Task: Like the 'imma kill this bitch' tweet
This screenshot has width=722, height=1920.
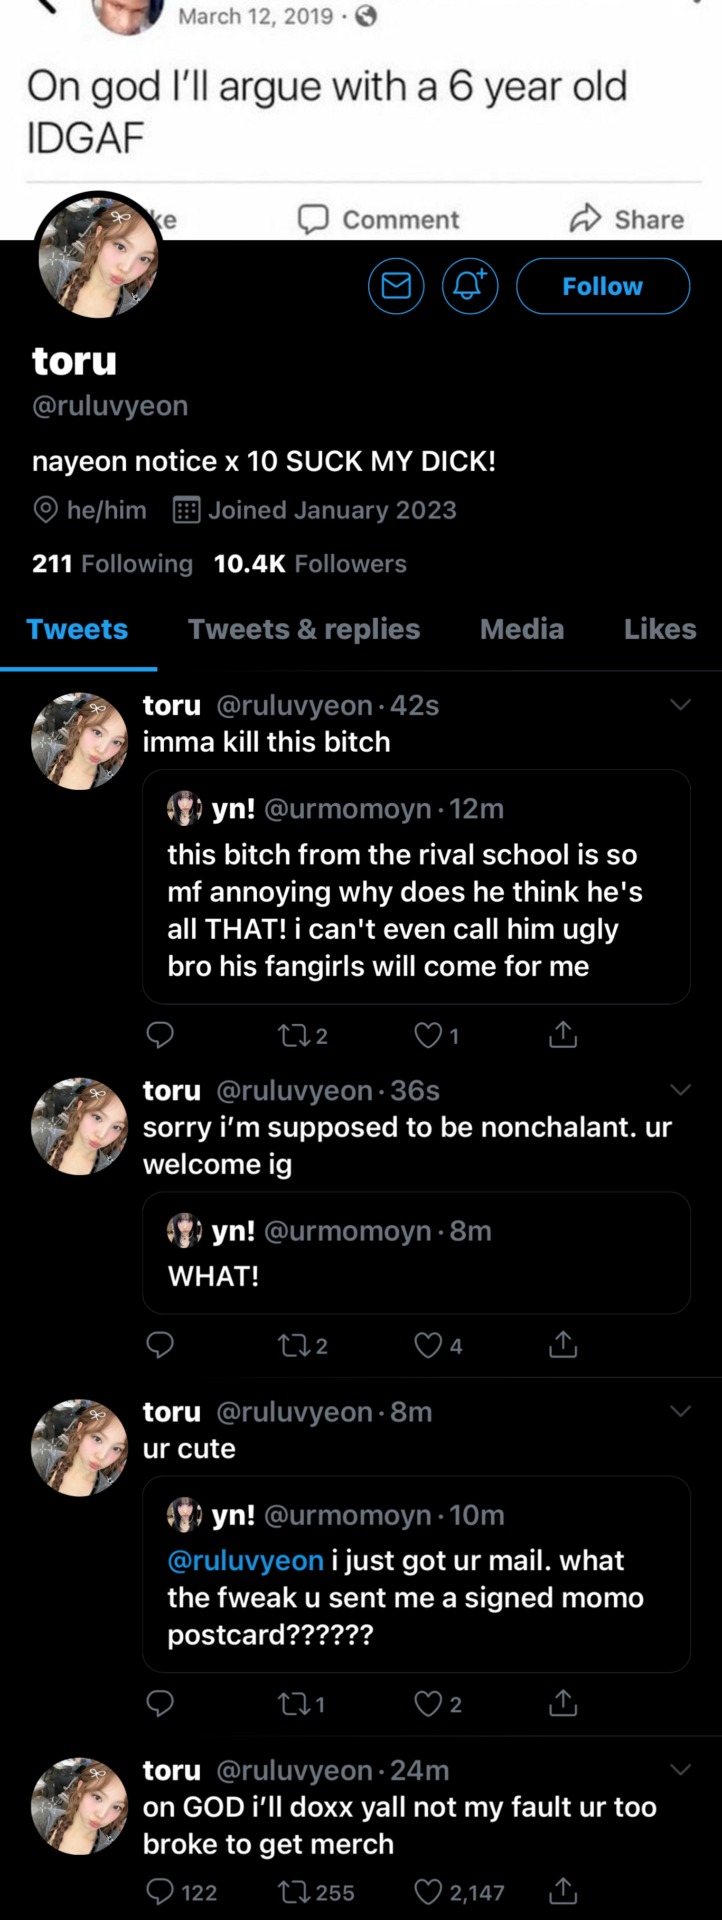Action: click(x=429, y=1035)
